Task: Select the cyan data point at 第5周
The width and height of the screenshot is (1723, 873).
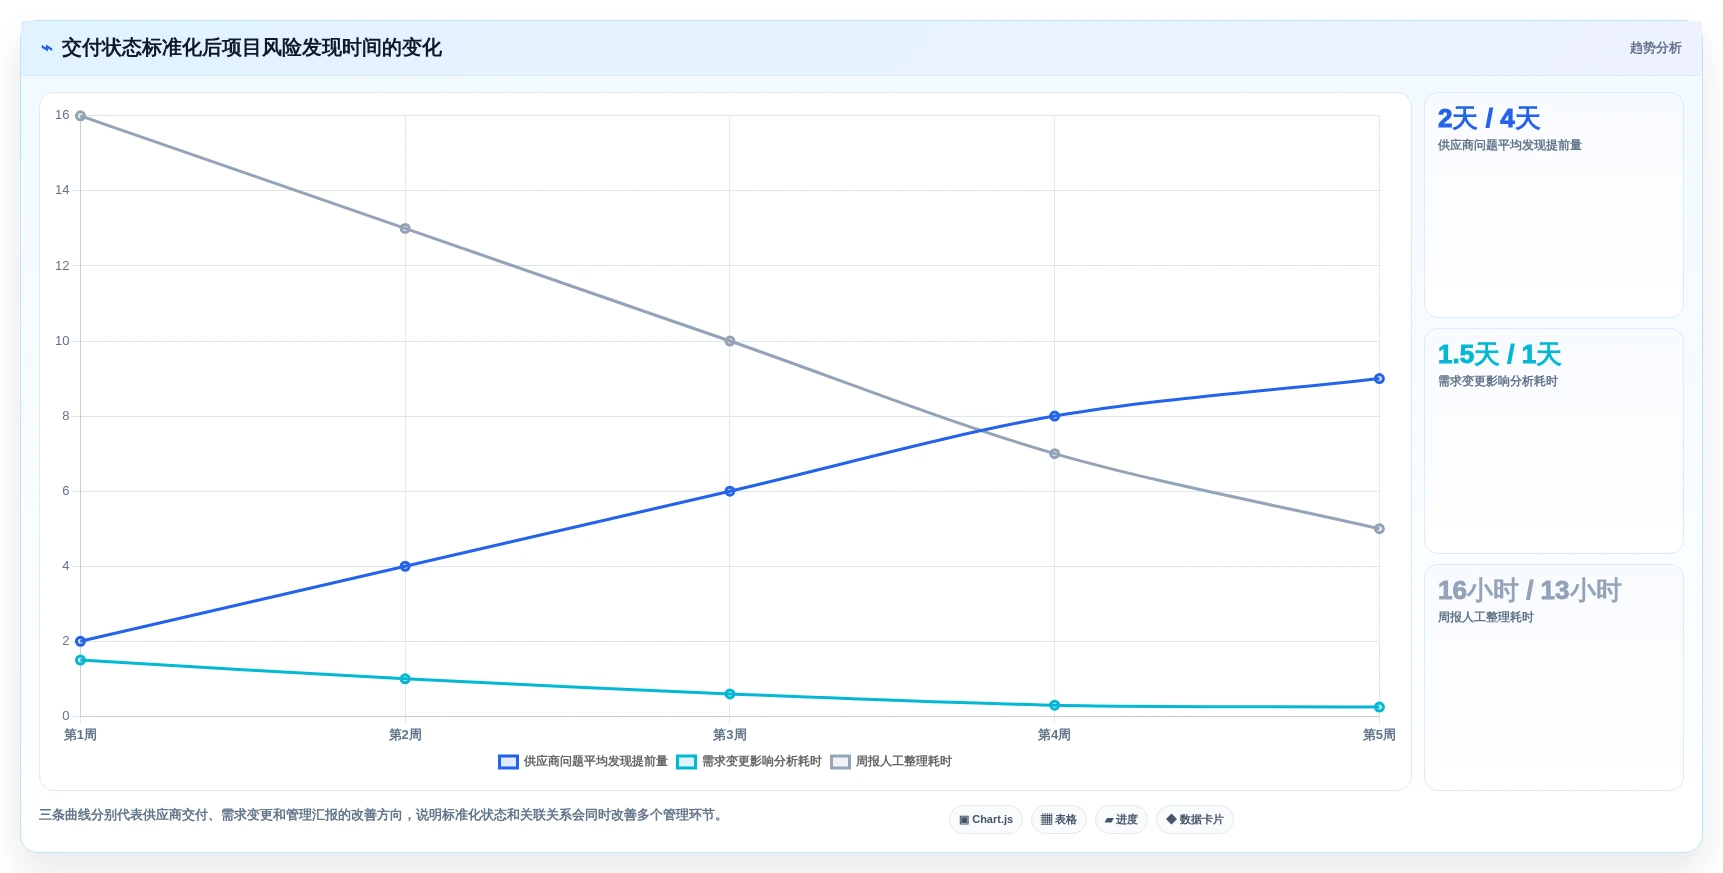Action: (1379, 707)
